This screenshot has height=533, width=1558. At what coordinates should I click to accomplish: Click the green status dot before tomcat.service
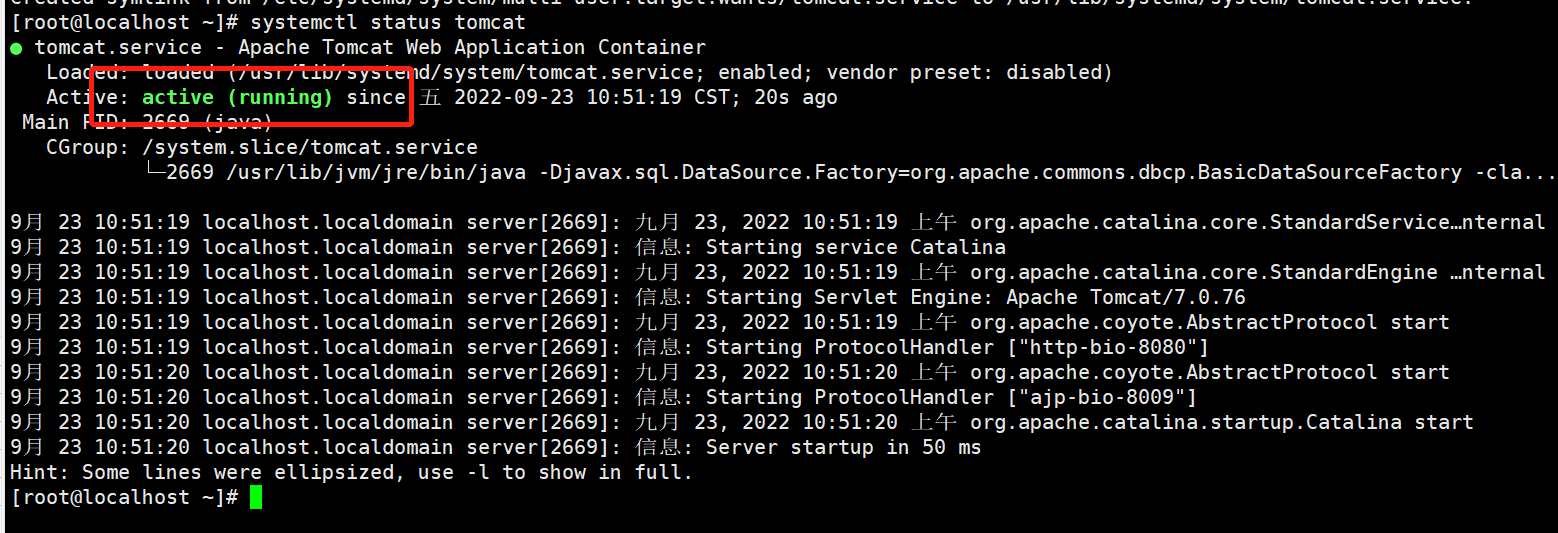click(x=17, y=48)
